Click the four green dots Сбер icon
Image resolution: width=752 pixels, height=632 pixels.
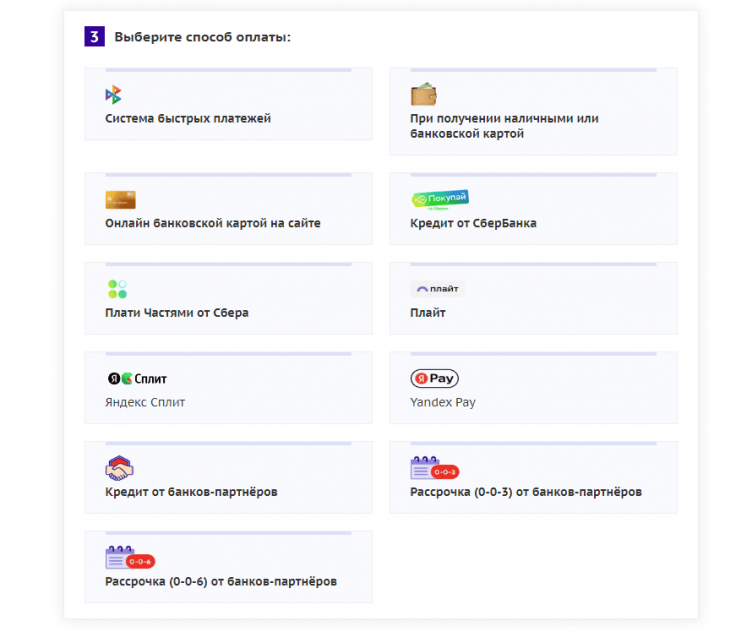[x=117, y=289]
